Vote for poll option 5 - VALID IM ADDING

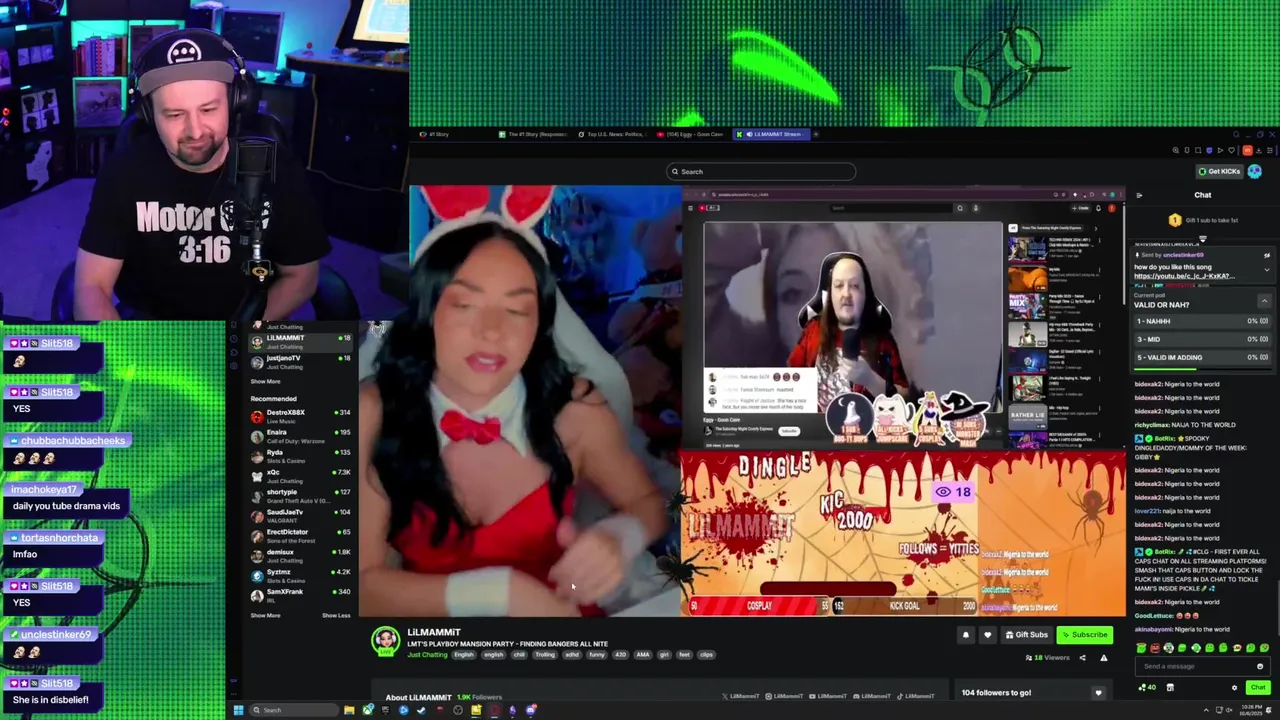(x=1202, y=357)
